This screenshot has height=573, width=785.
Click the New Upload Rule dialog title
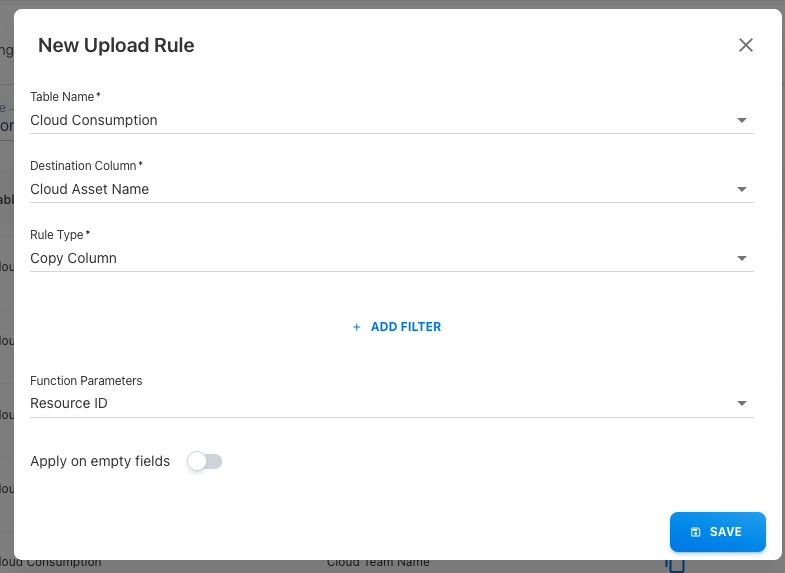tap(116, 45)
